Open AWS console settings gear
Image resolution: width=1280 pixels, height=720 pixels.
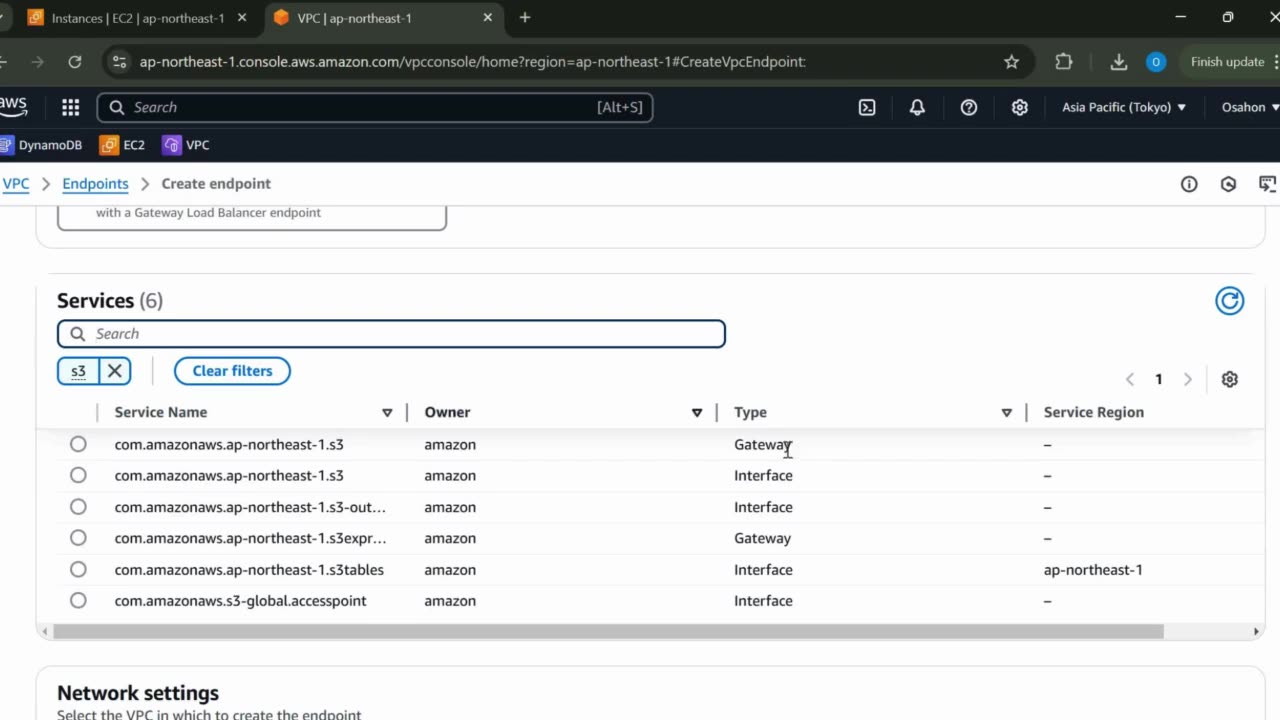1020,107
